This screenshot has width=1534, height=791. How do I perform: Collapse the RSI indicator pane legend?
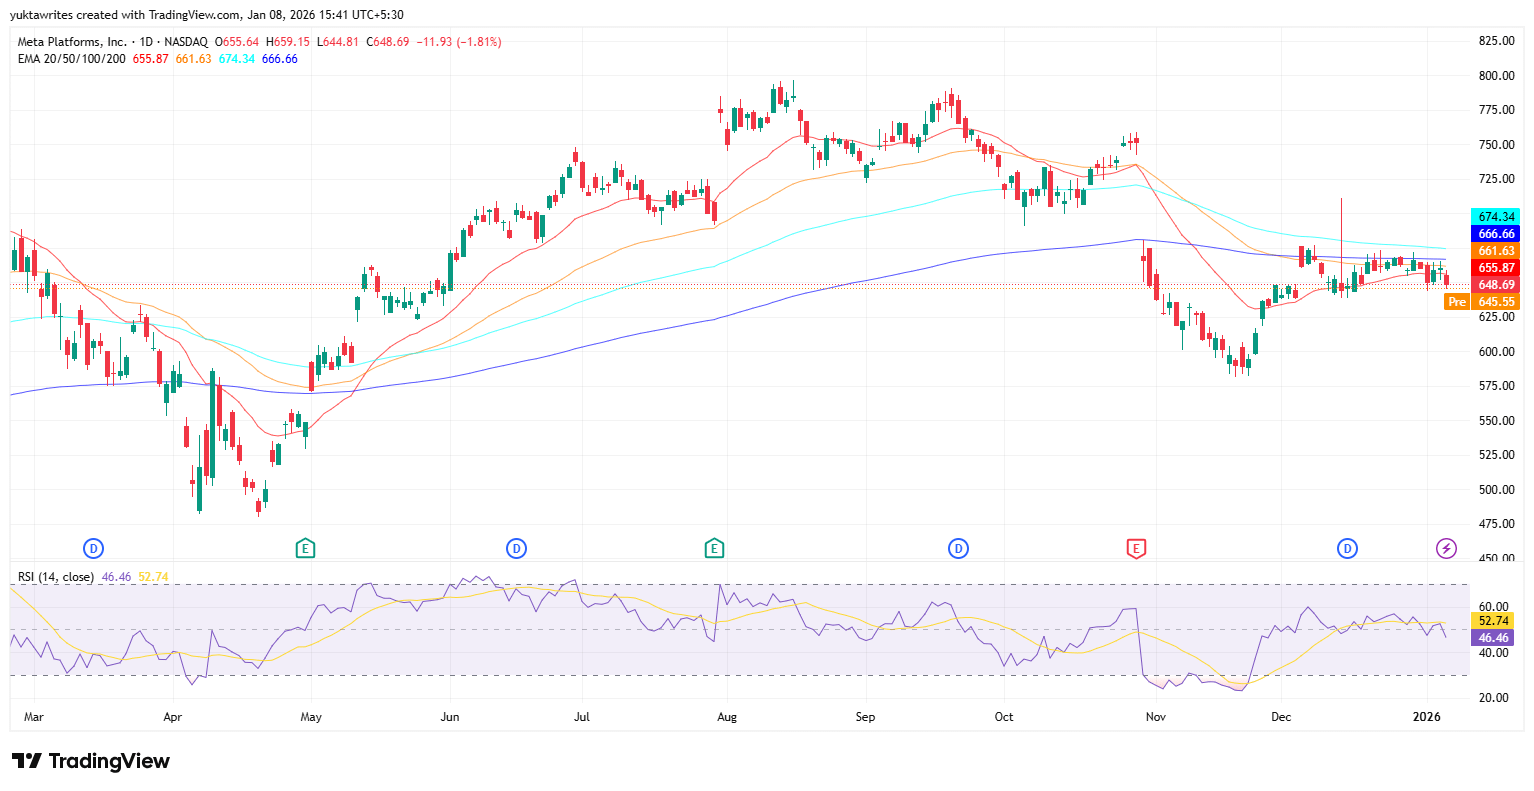[55, 578]
